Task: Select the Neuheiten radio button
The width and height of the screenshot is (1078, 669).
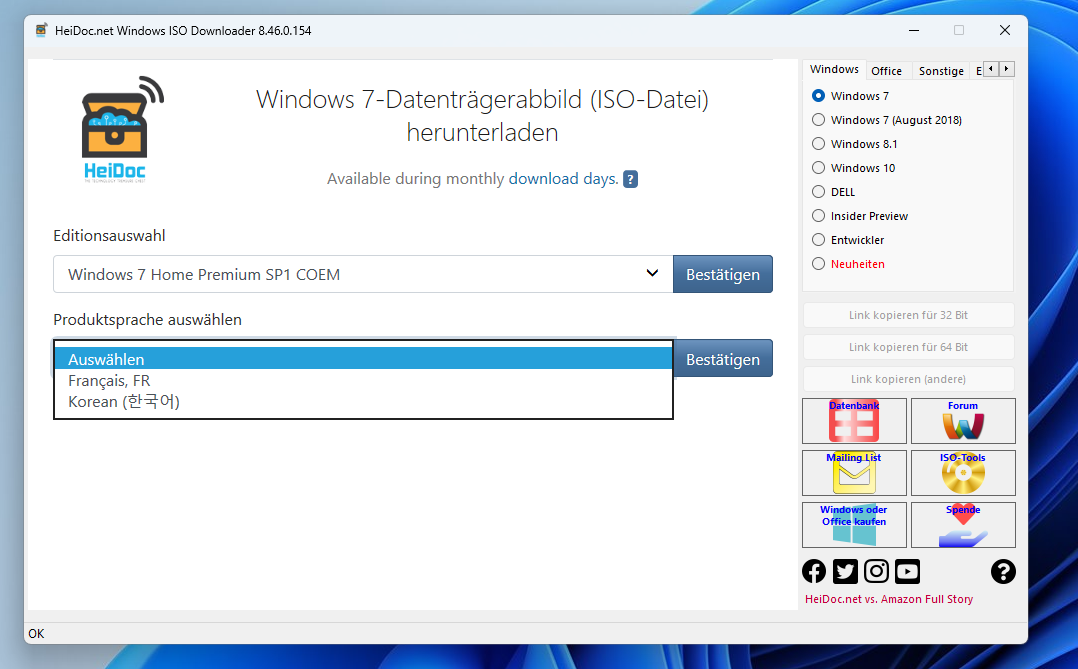Action: click(x=818, y=264)
